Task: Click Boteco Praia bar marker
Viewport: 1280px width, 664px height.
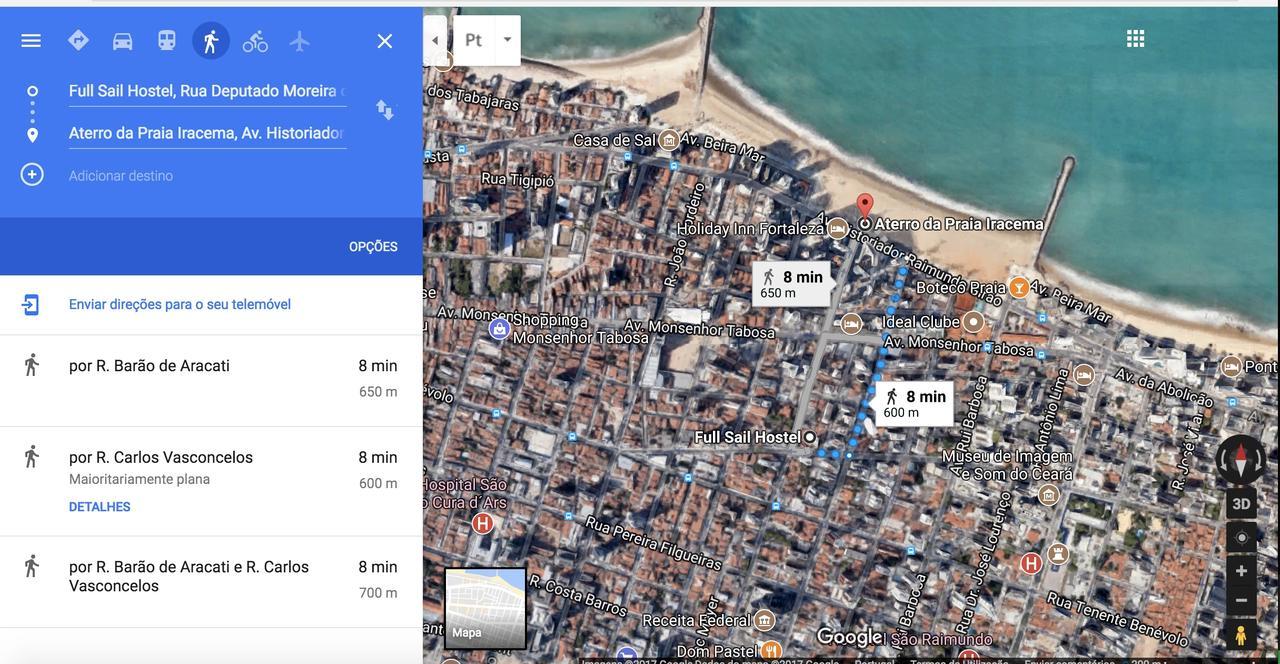Action: point(1019,287)
